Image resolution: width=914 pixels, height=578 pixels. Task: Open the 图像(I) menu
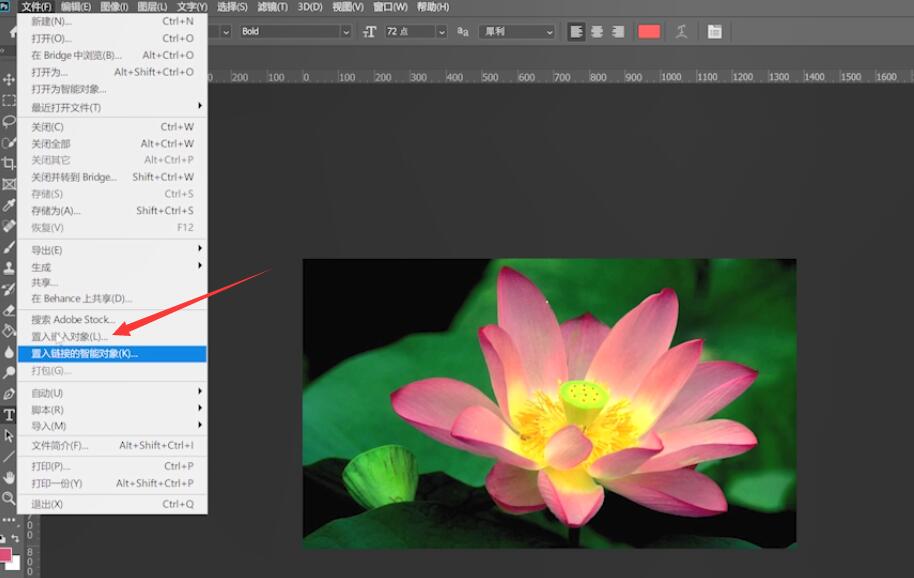pos(114,7)
